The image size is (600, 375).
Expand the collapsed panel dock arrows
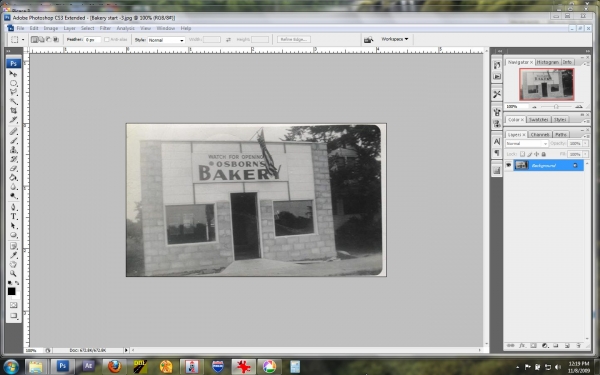point(500,51)
